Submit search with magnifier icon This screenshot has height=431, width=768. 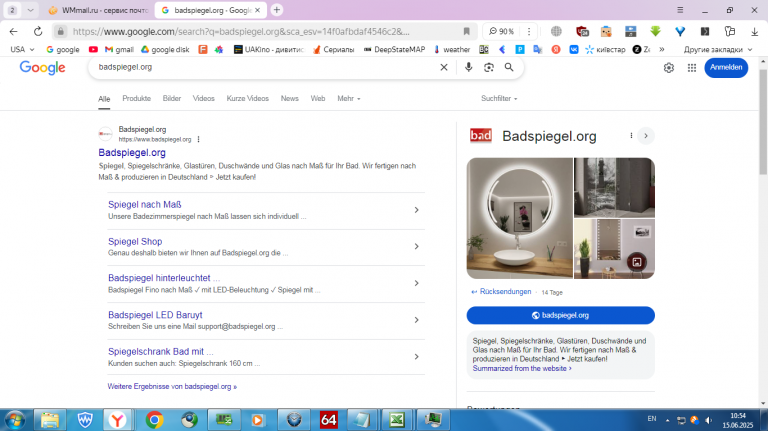click(509, 67)
